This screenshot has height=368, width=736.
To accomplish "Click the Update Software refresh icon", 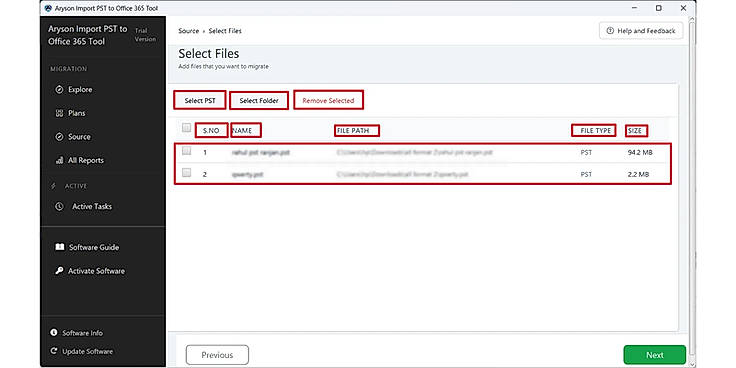I will (x=54, y=351).
